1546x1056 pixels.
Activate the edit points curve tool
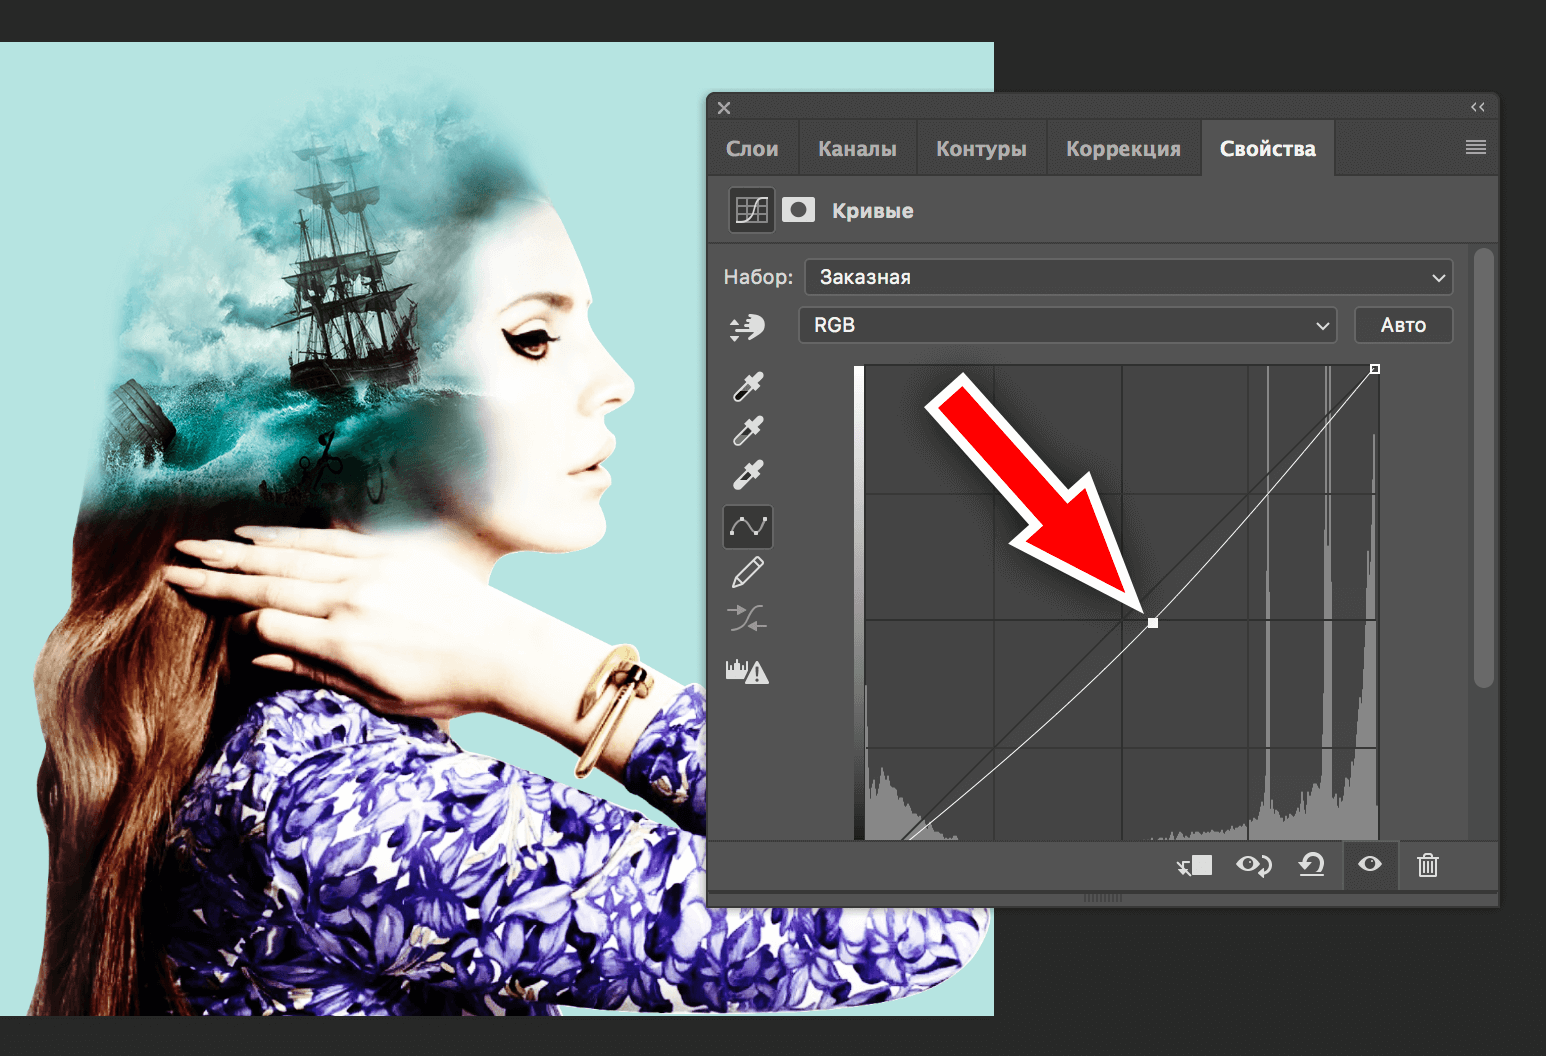tap(748, 526)
